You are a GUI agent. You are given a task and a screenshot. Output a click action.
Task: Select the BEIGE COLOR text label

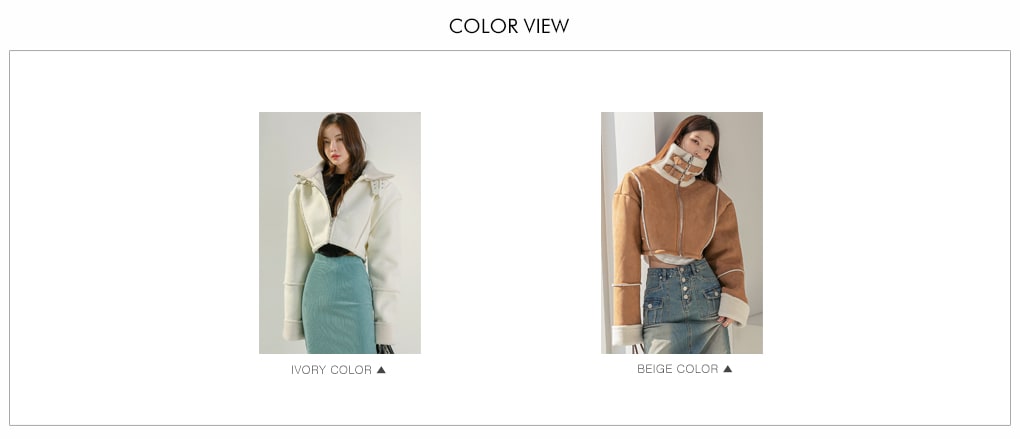pyautogui.click(x=677, y=369)
